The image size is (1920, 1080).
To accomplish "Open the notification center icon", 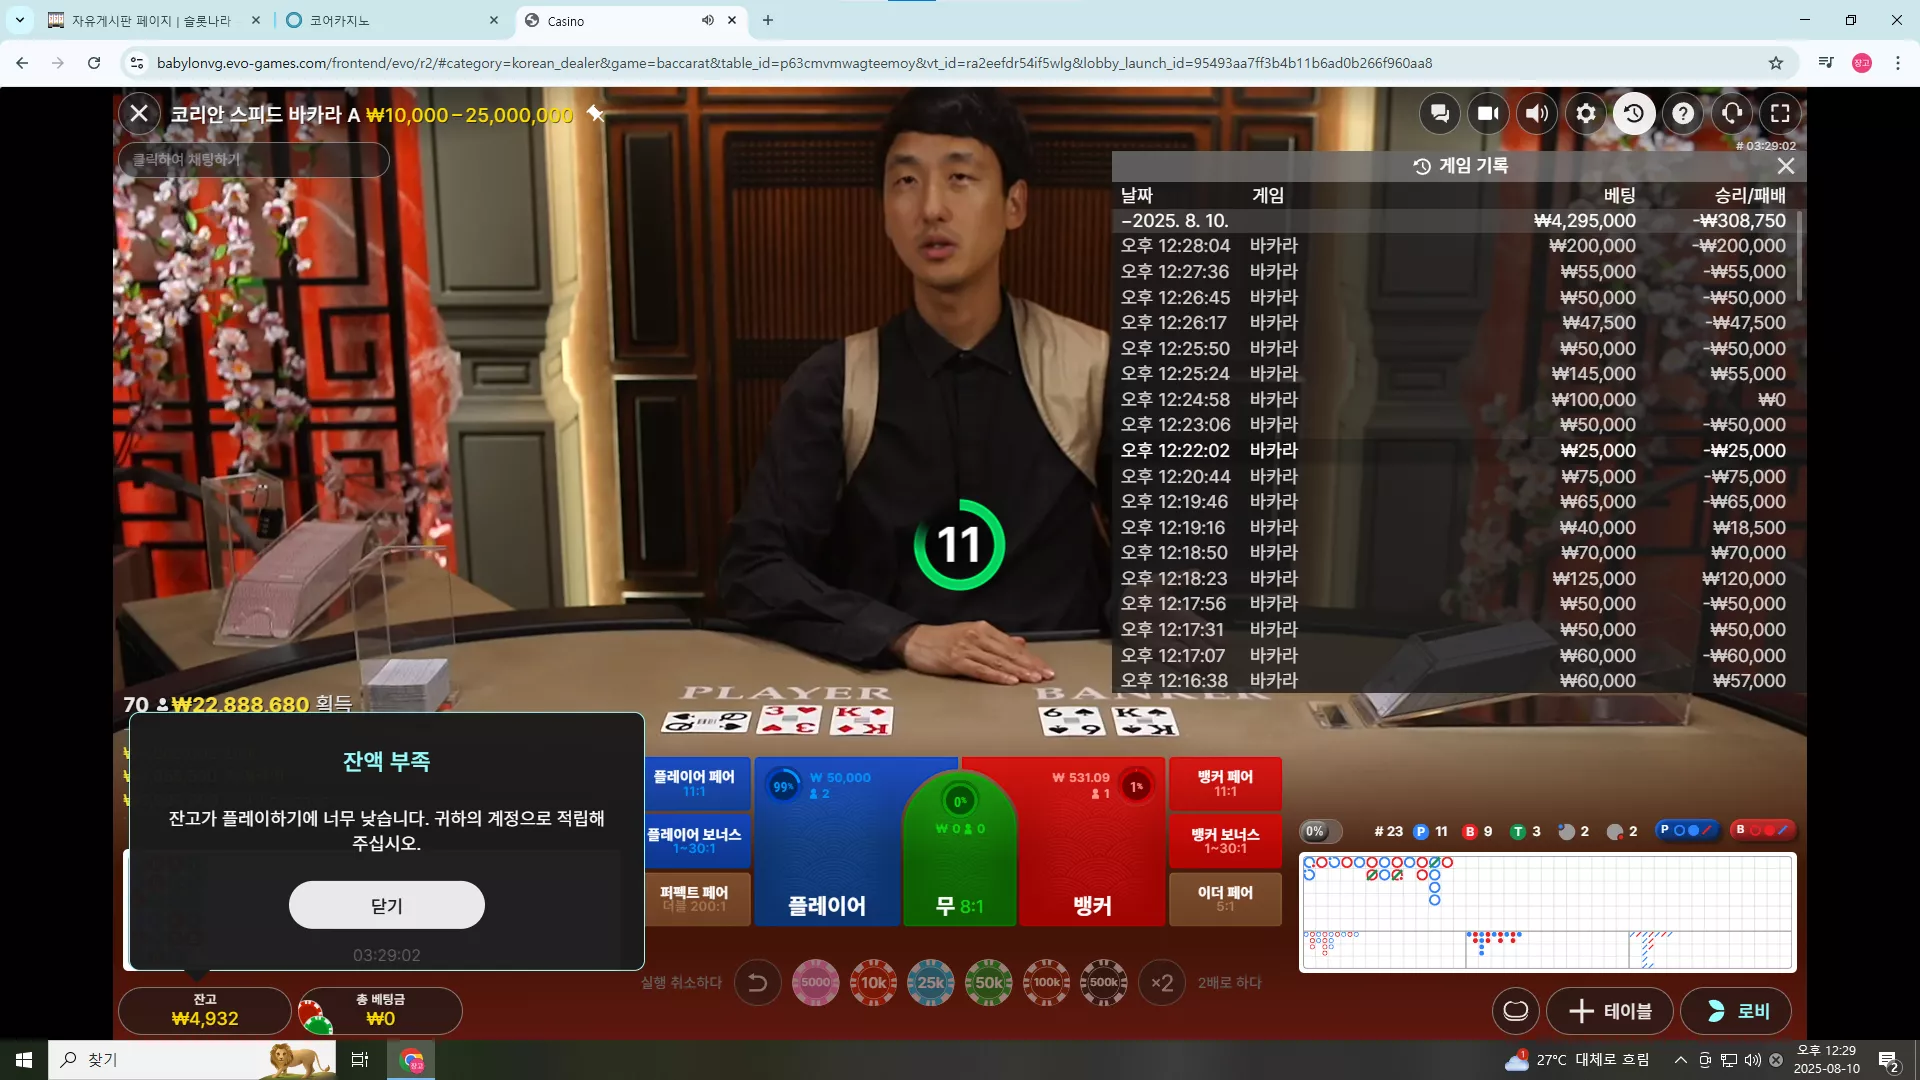I will (x=1889, y=1060).
